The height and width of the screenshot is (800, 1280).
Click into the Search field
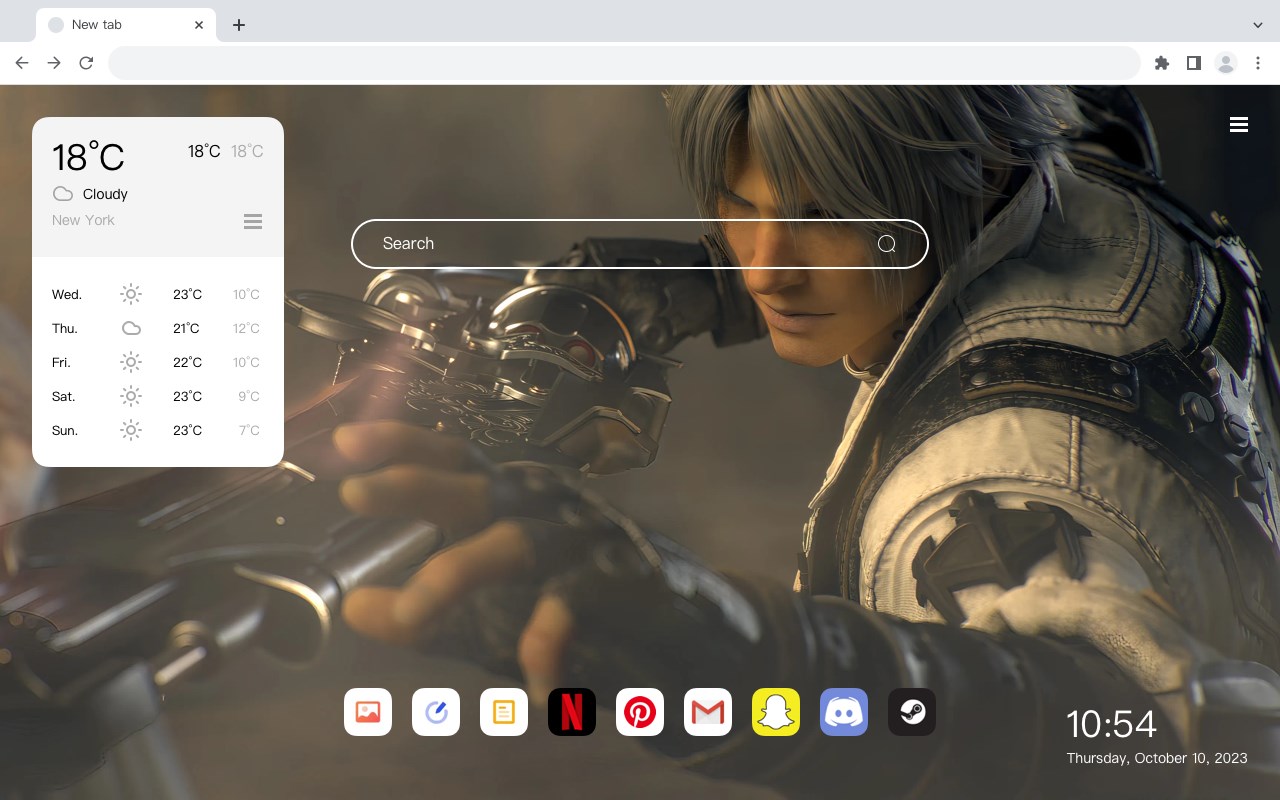click(640, 244)
